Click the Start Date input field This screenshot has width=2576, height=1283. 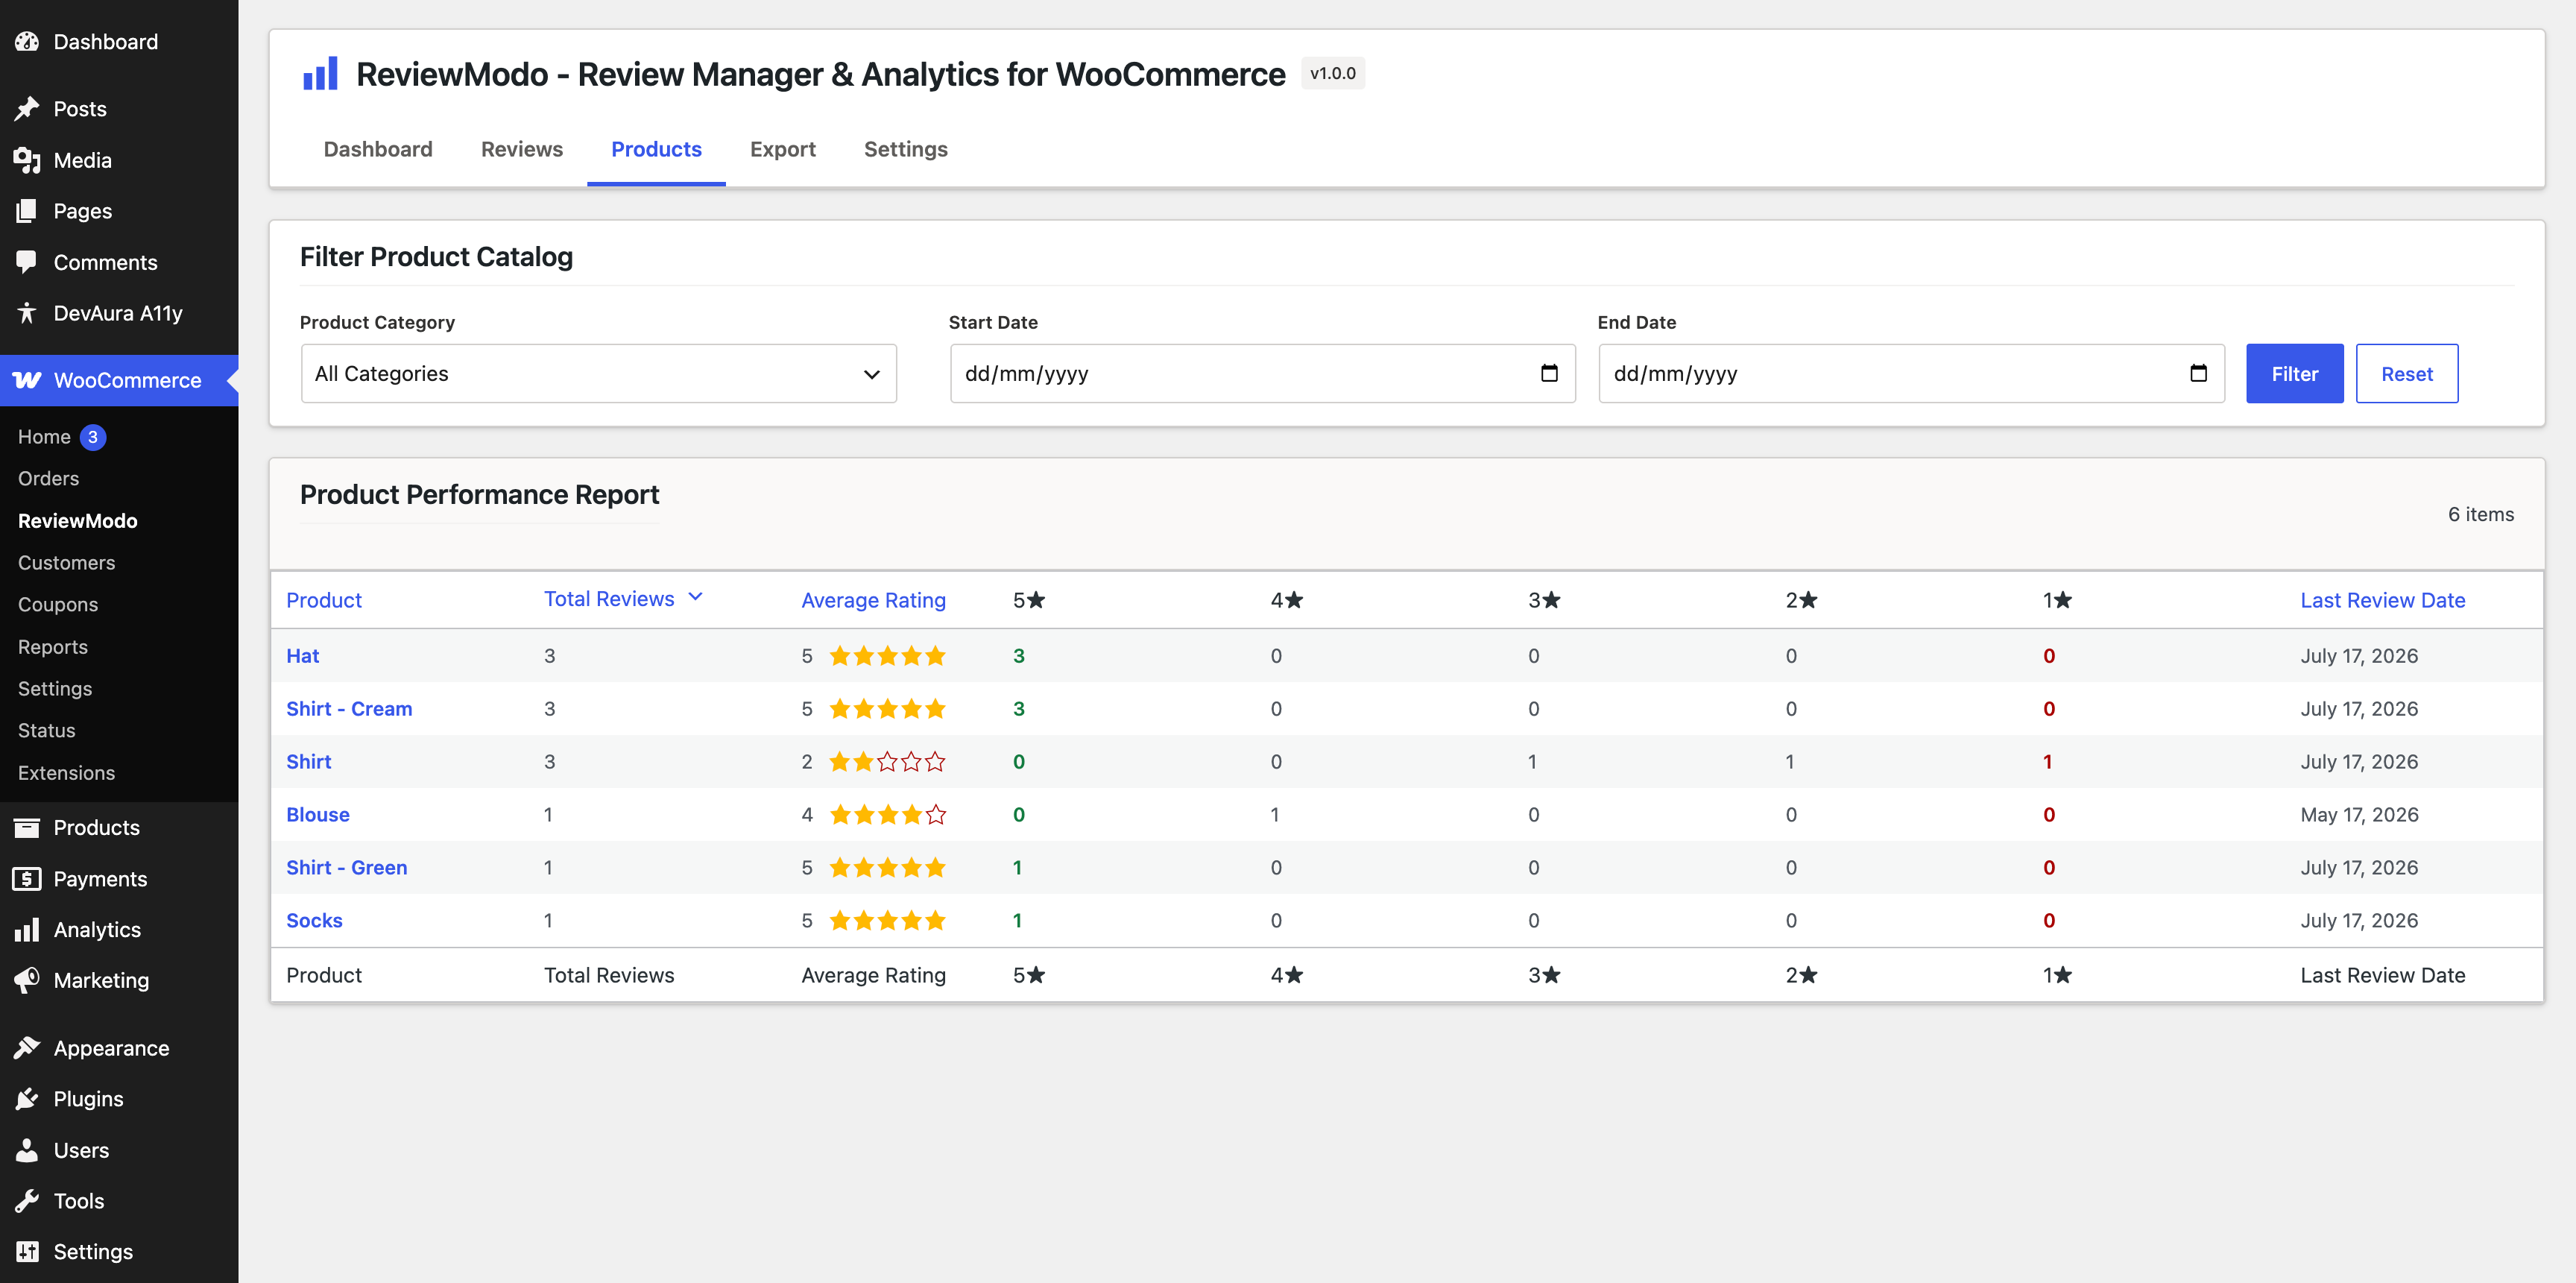pos(1262,374)
